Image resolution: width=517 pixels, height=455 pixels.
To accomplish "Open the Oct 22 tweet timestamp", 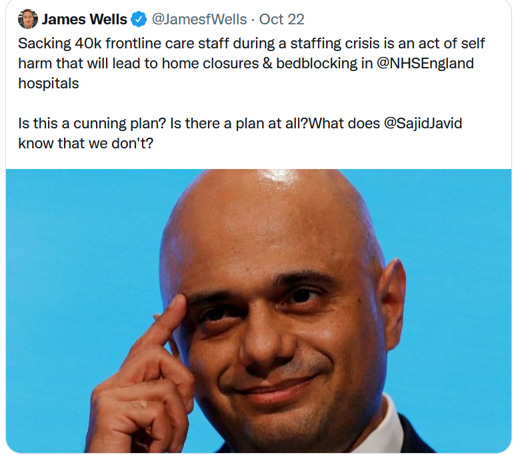I will 282,19.
